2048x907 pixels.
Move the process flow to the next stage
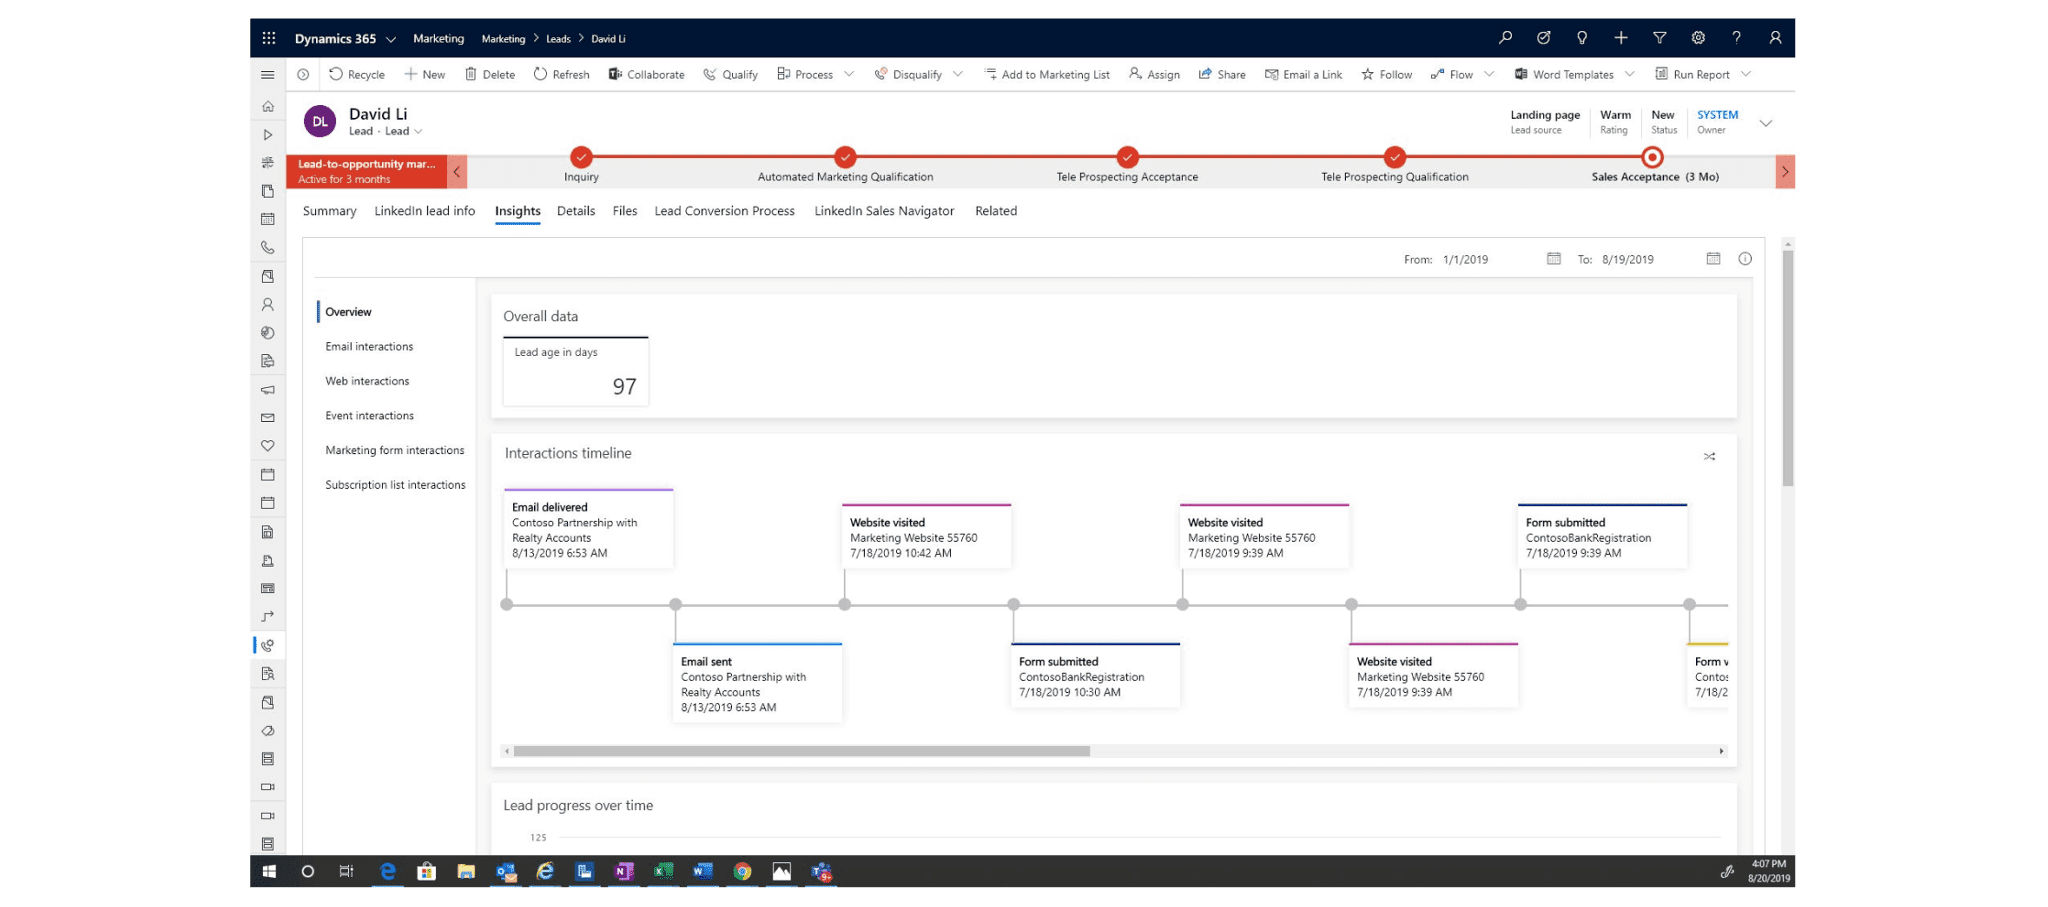click(x=1785, y=171)
